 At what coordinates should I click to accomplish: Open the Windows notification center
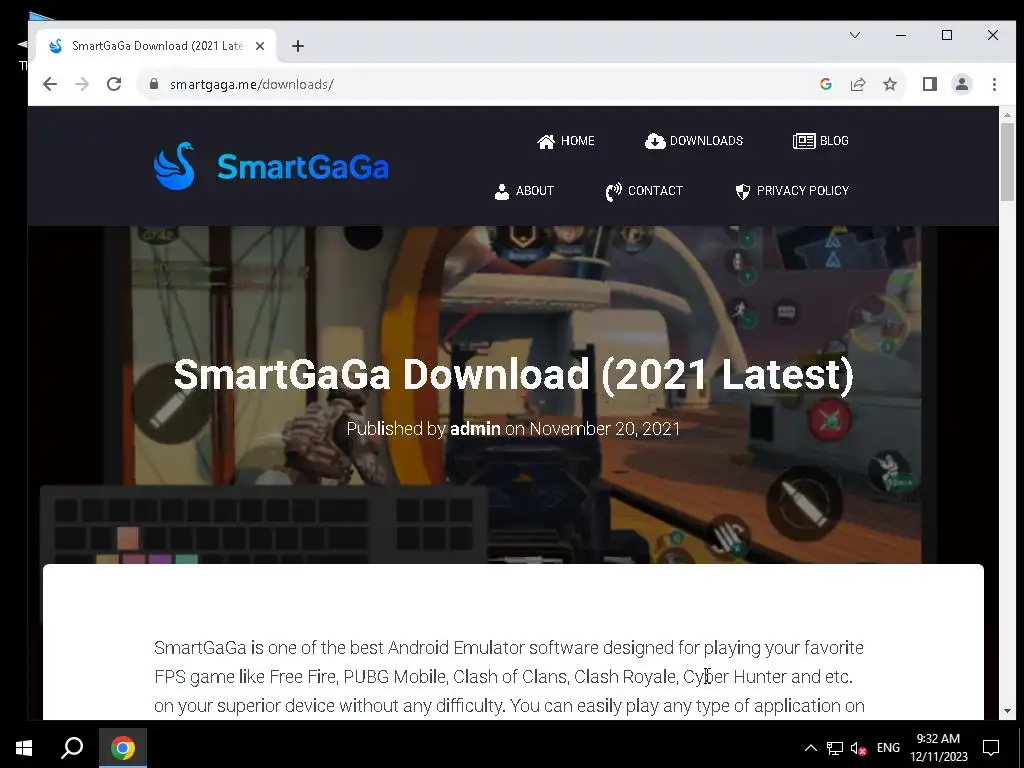click(x=991, y=748)
